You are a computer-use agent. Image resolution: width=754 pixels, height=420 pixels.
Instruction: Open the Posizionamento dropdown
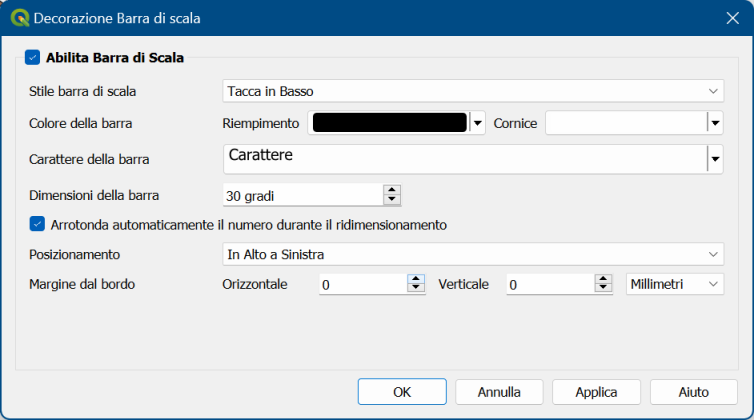coord(473,254)
